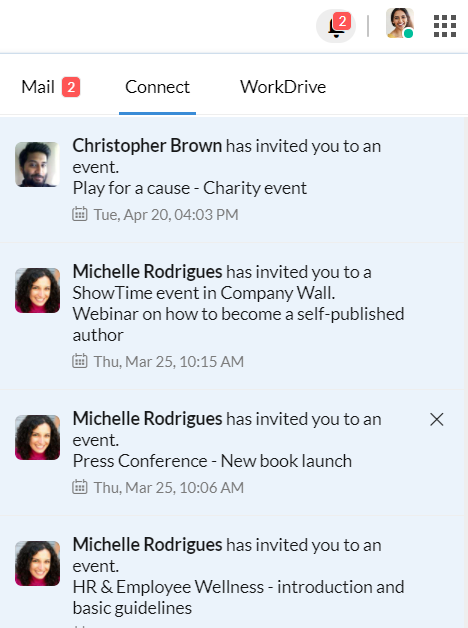Open the notification bell

pos(336,26)
